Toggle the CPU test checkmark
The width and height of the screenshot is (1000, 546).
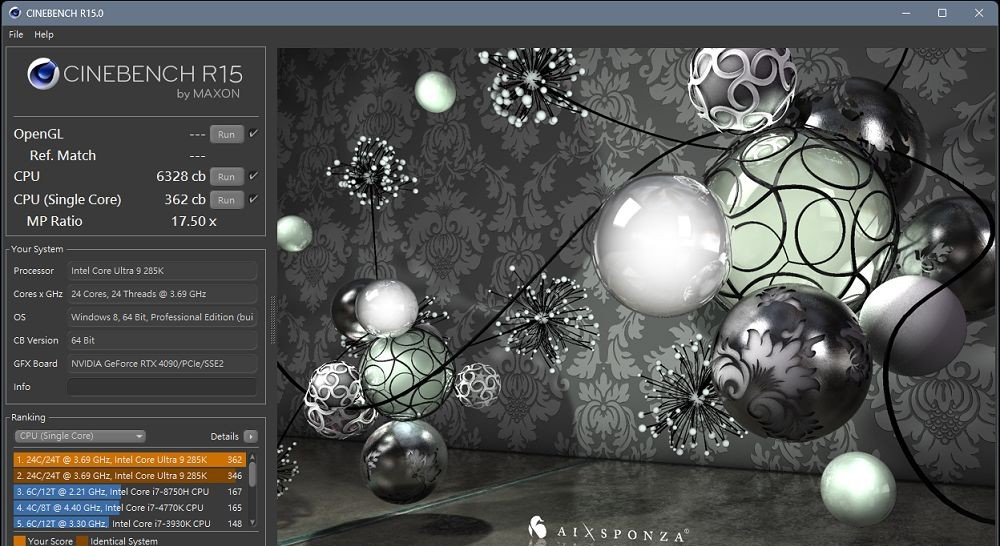point(253,175)
